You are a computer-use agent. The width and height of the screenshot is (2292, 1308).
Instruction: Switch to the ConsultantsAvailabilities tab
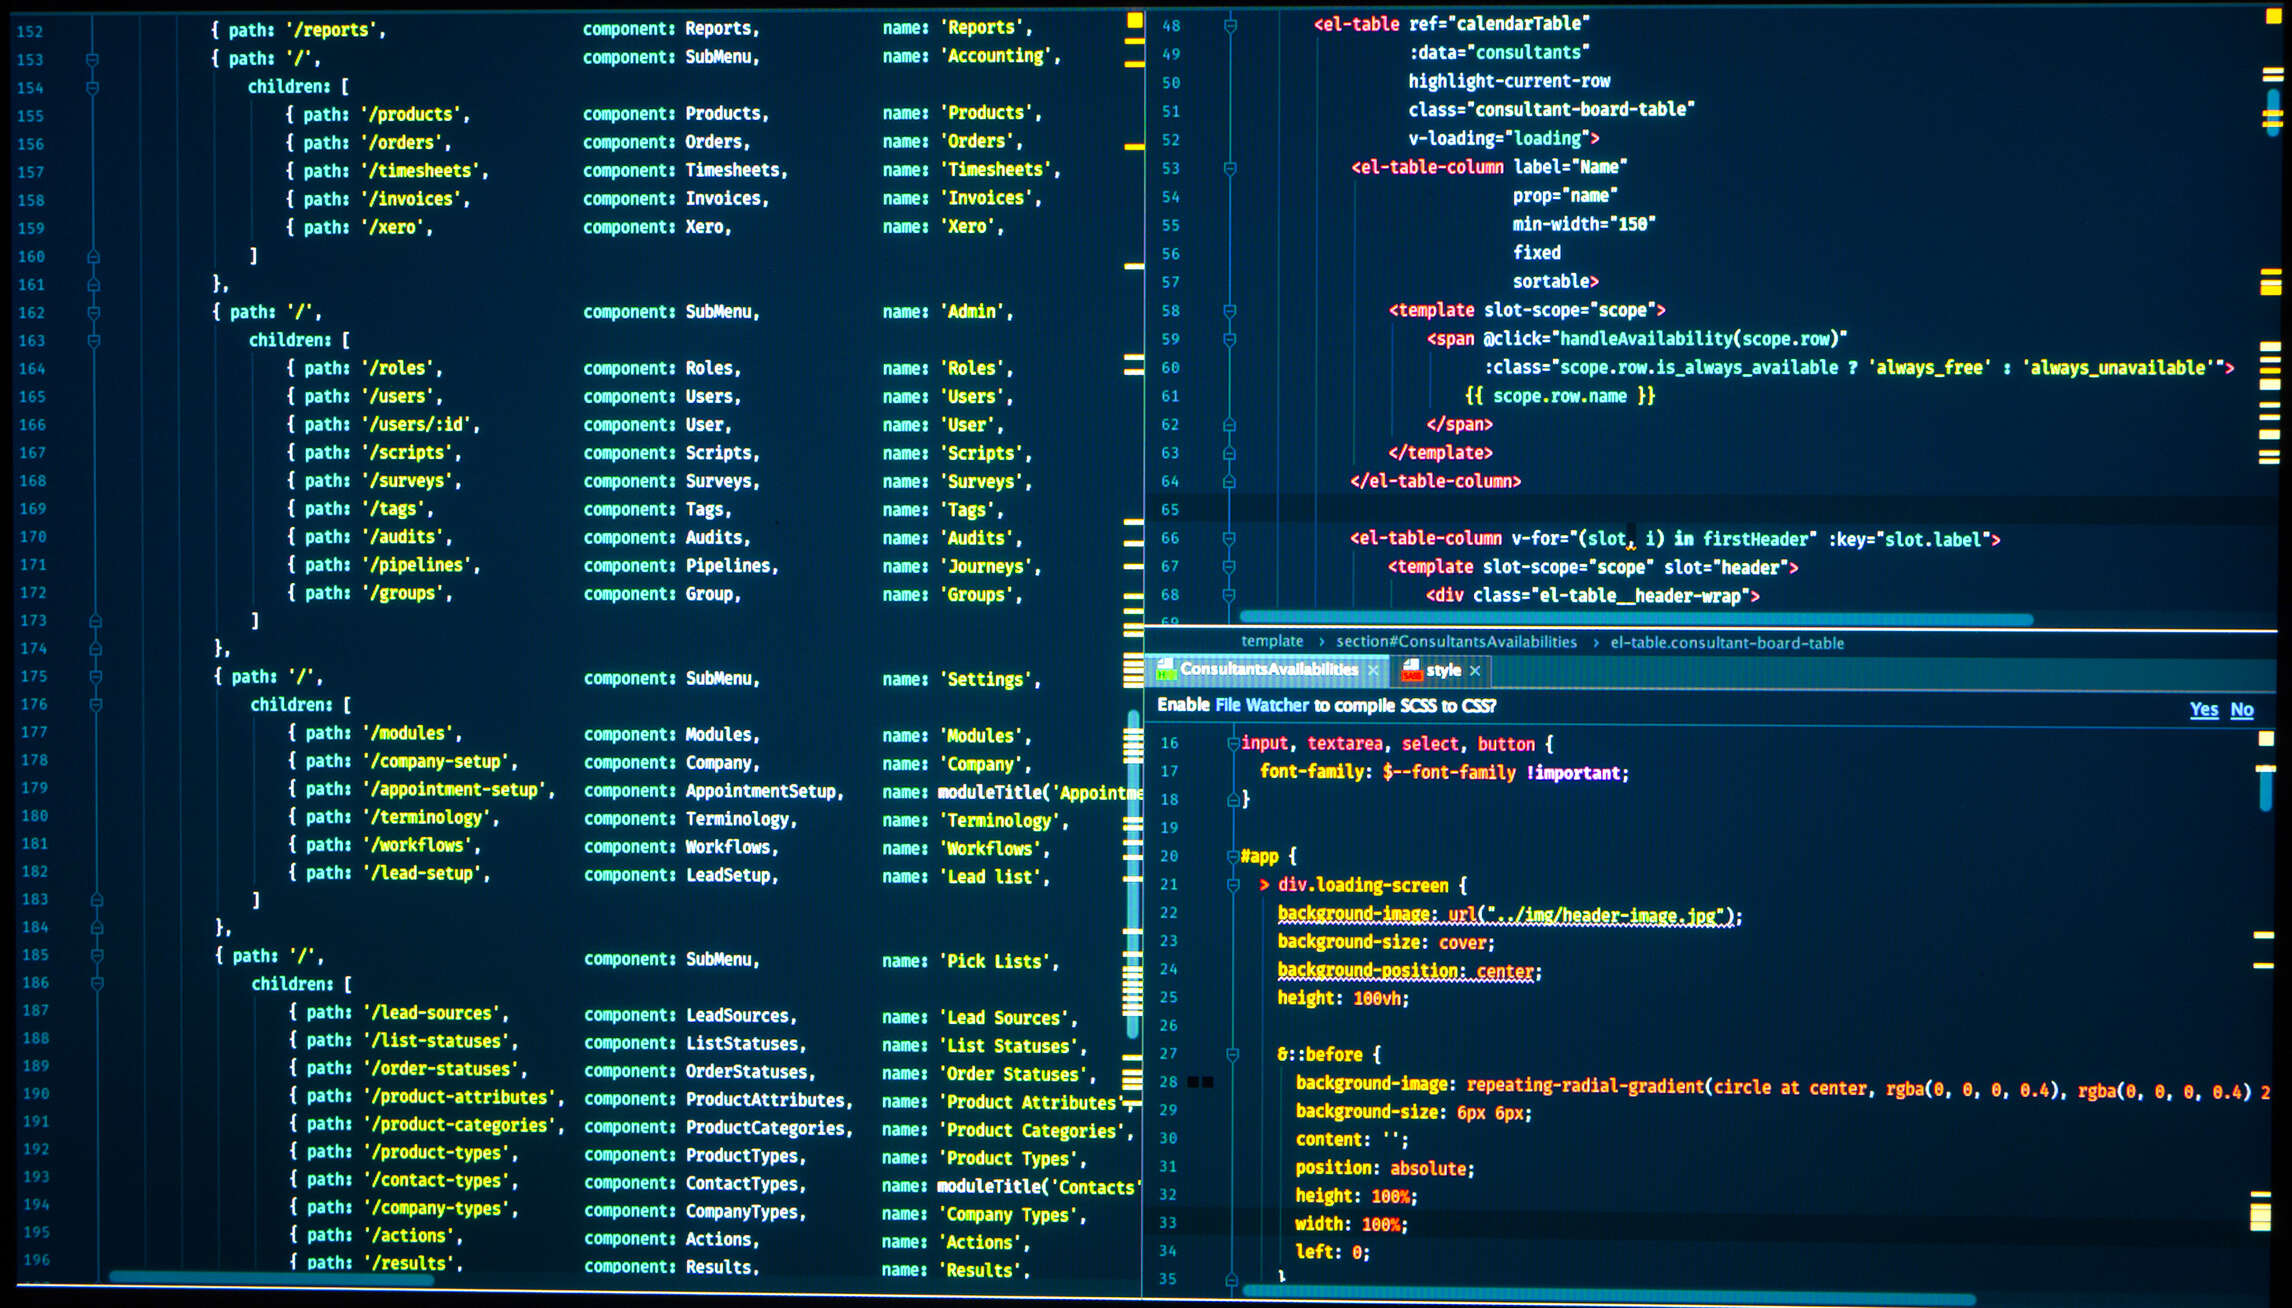(x=1268, y=669)
